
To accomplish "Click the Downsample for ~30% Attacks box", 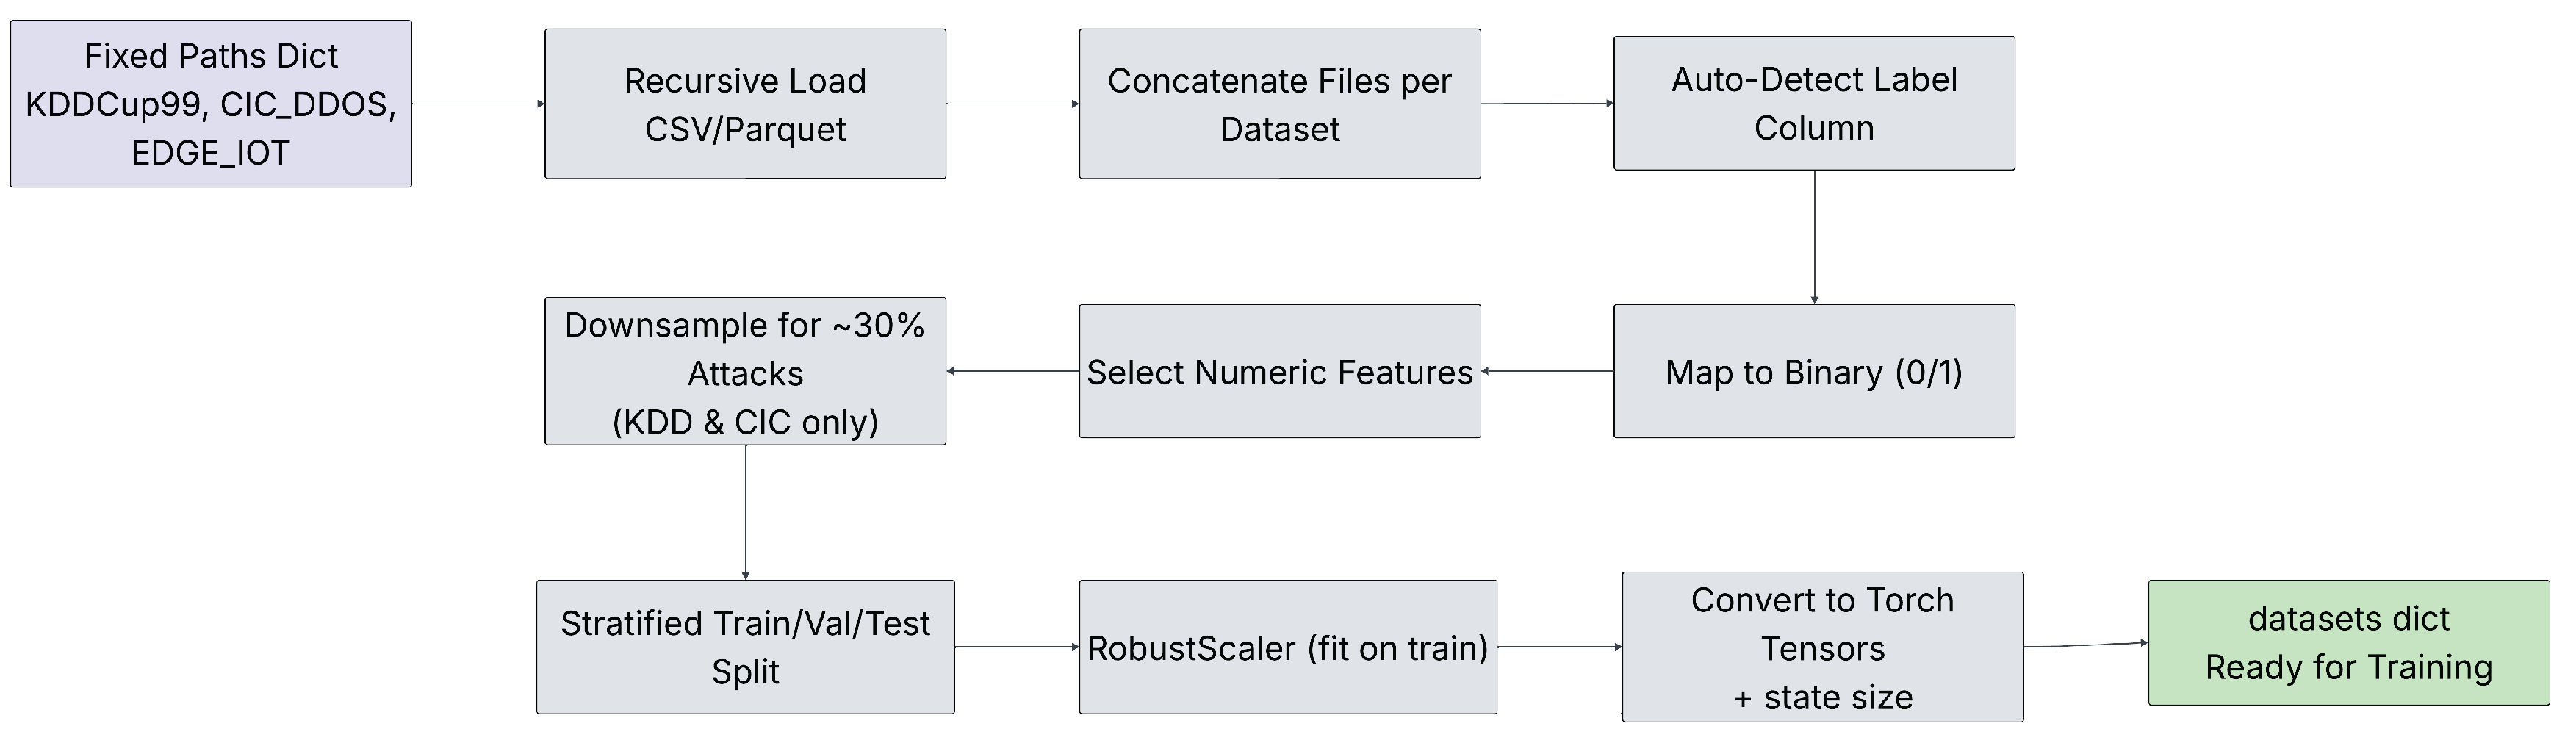I will tap(745, 371).
